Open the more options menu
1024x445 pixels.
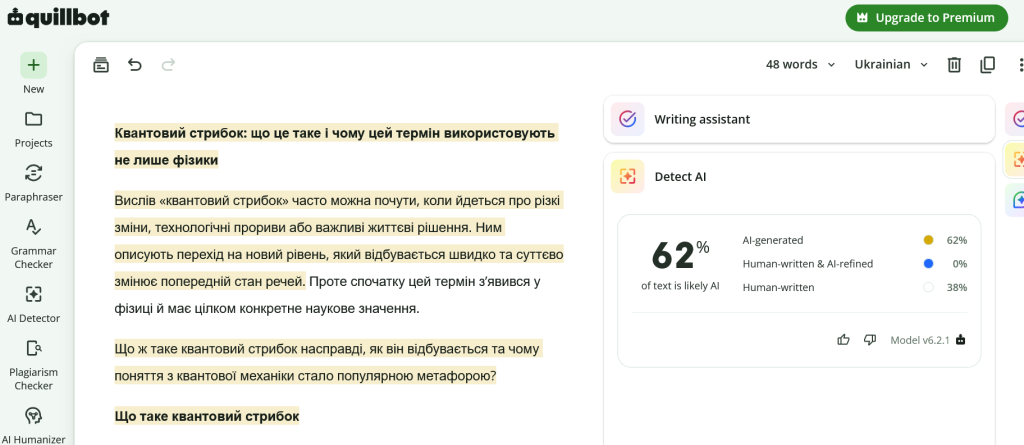(1020, 65)
